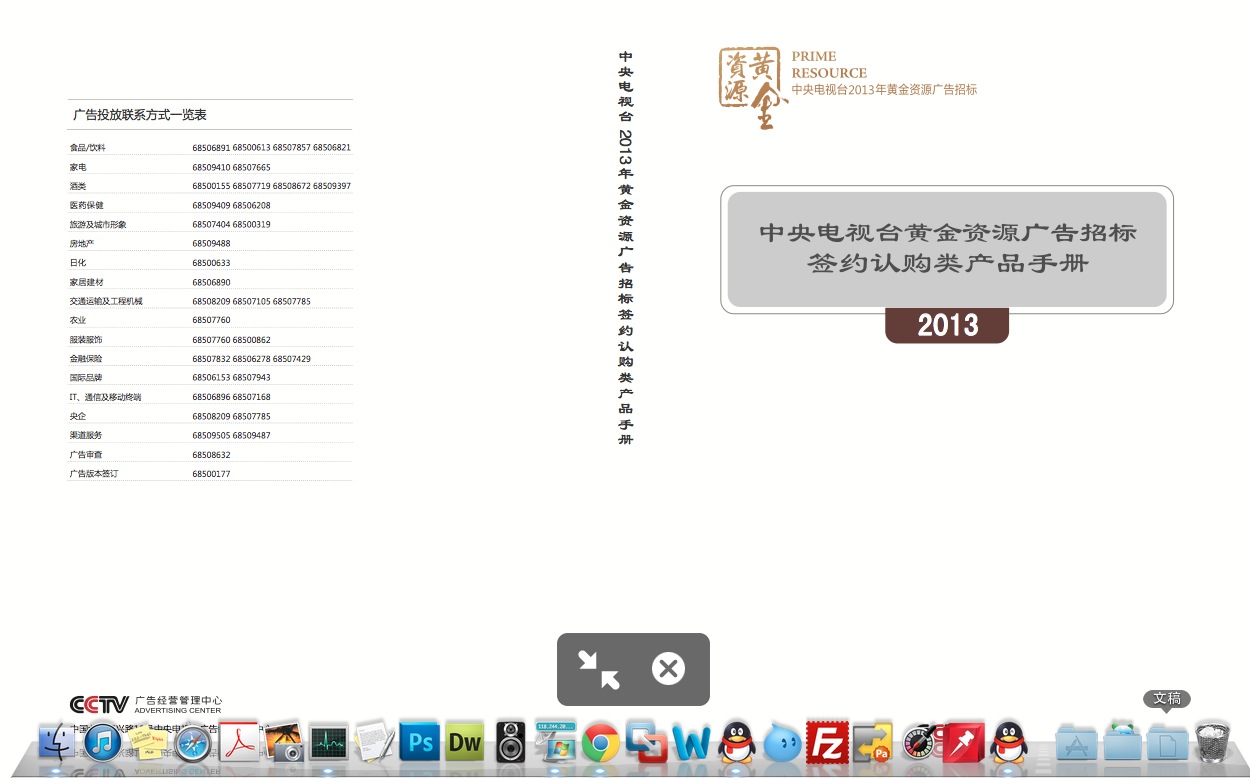Click the title 中央电视台黄金资源广告招标
Screen dimensions: 1250x778
[948, 233]
